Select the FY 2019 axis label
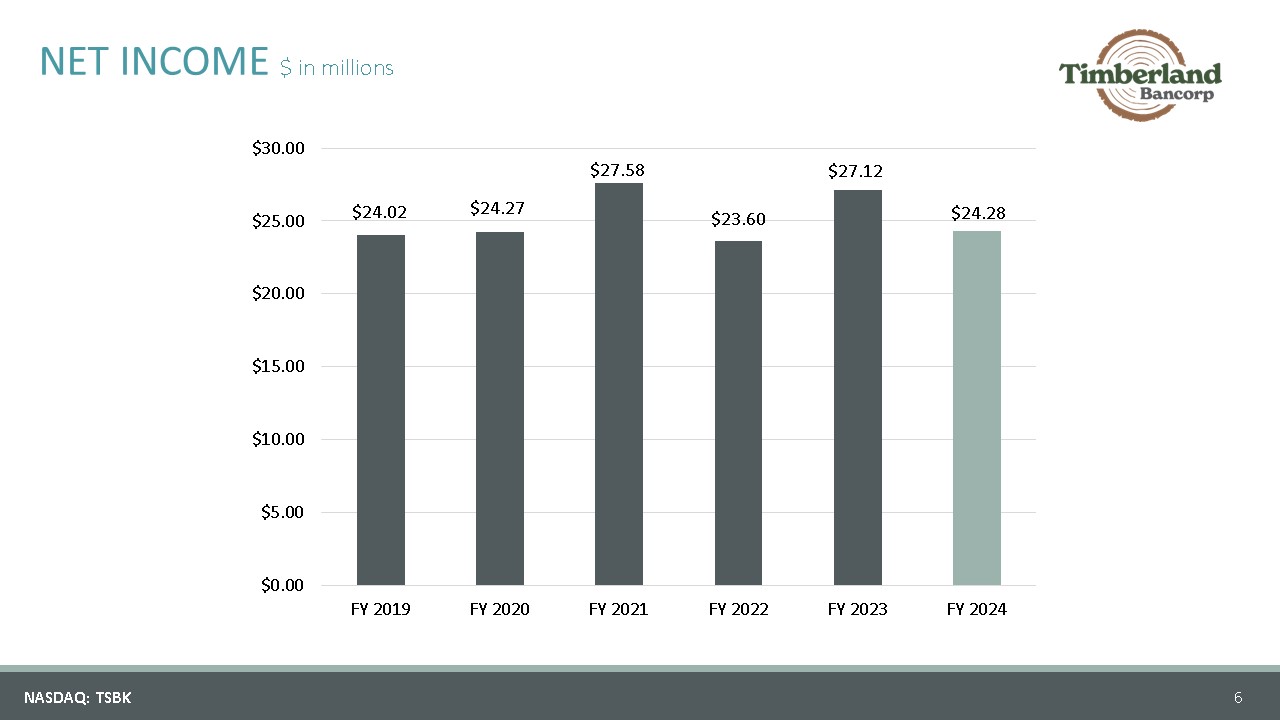1280x720 pixels. click(380, 609)
